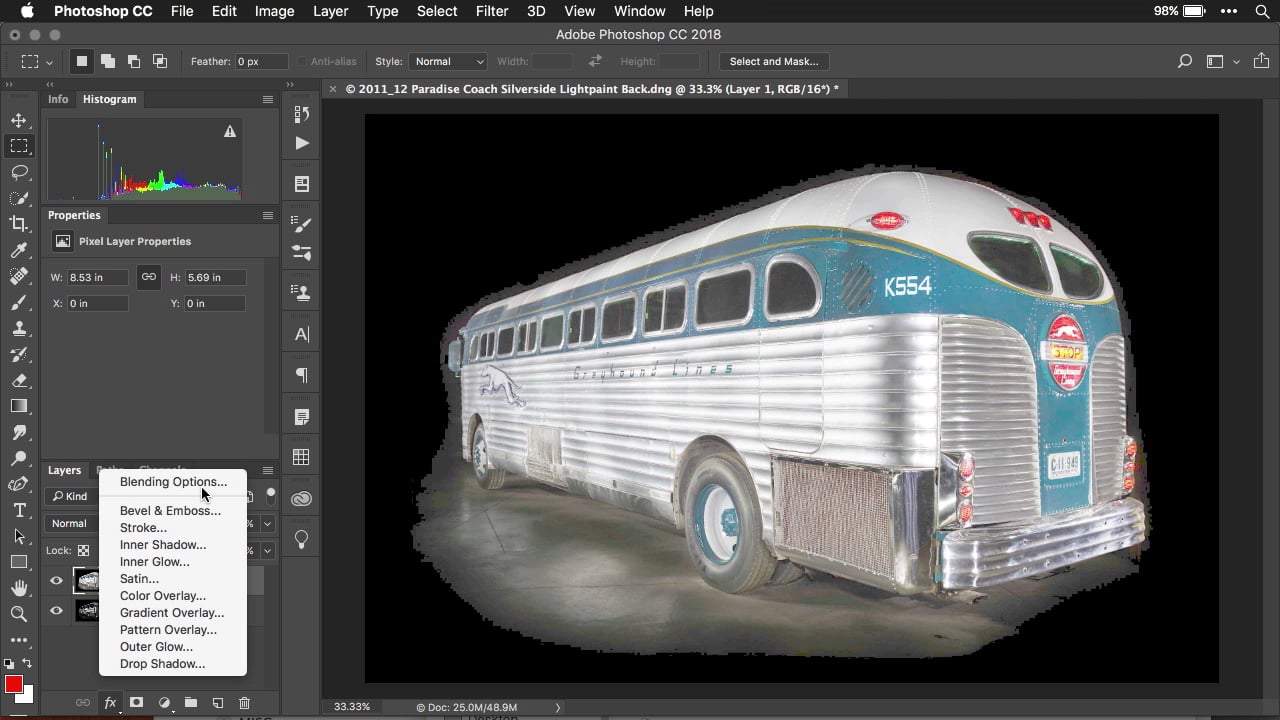
Task: Open the Layers panel flyout menu
Action: [268, 470]
